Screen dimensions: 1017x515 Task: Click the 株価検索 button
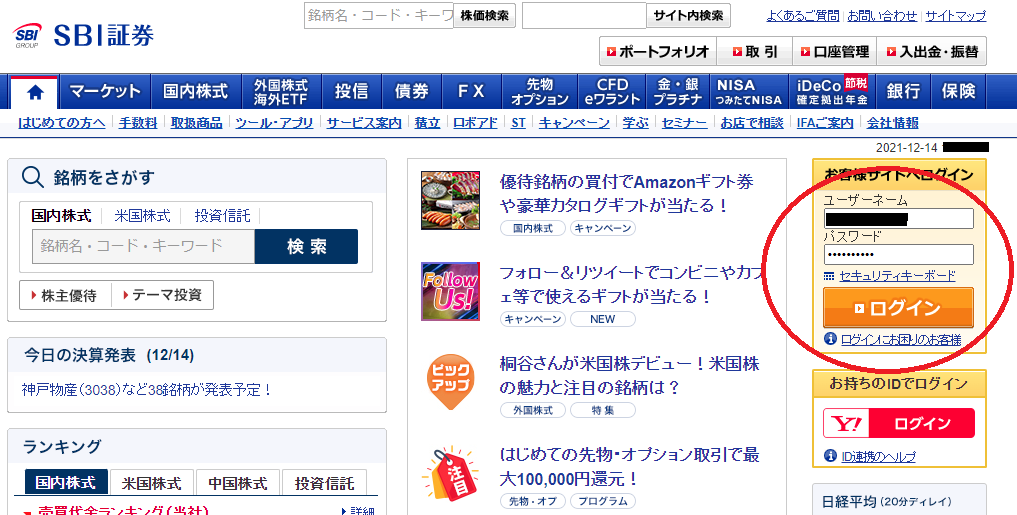pos(485,16)
